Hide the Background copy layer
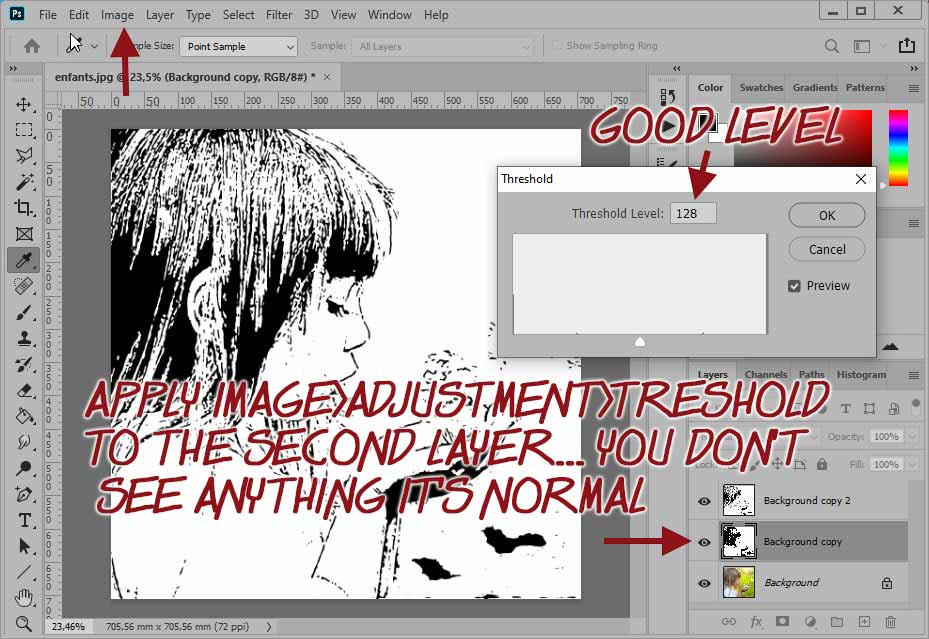This screenshot has height=639, width=929. [704, 542]
